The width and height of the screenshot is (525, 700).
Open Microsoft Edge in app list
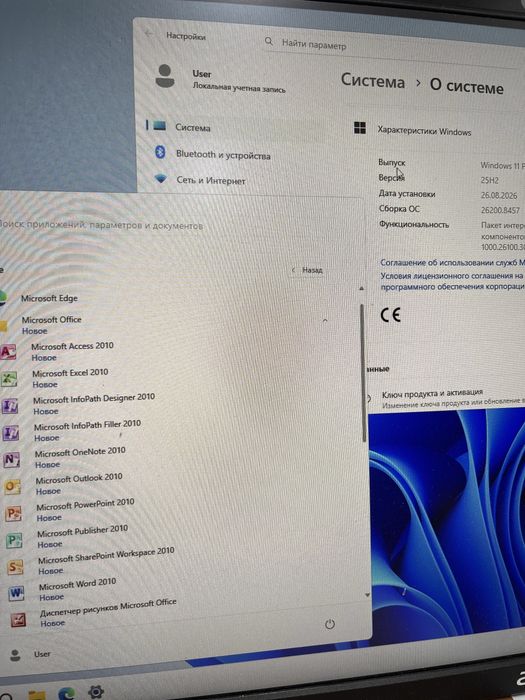(x=50, y=298)
